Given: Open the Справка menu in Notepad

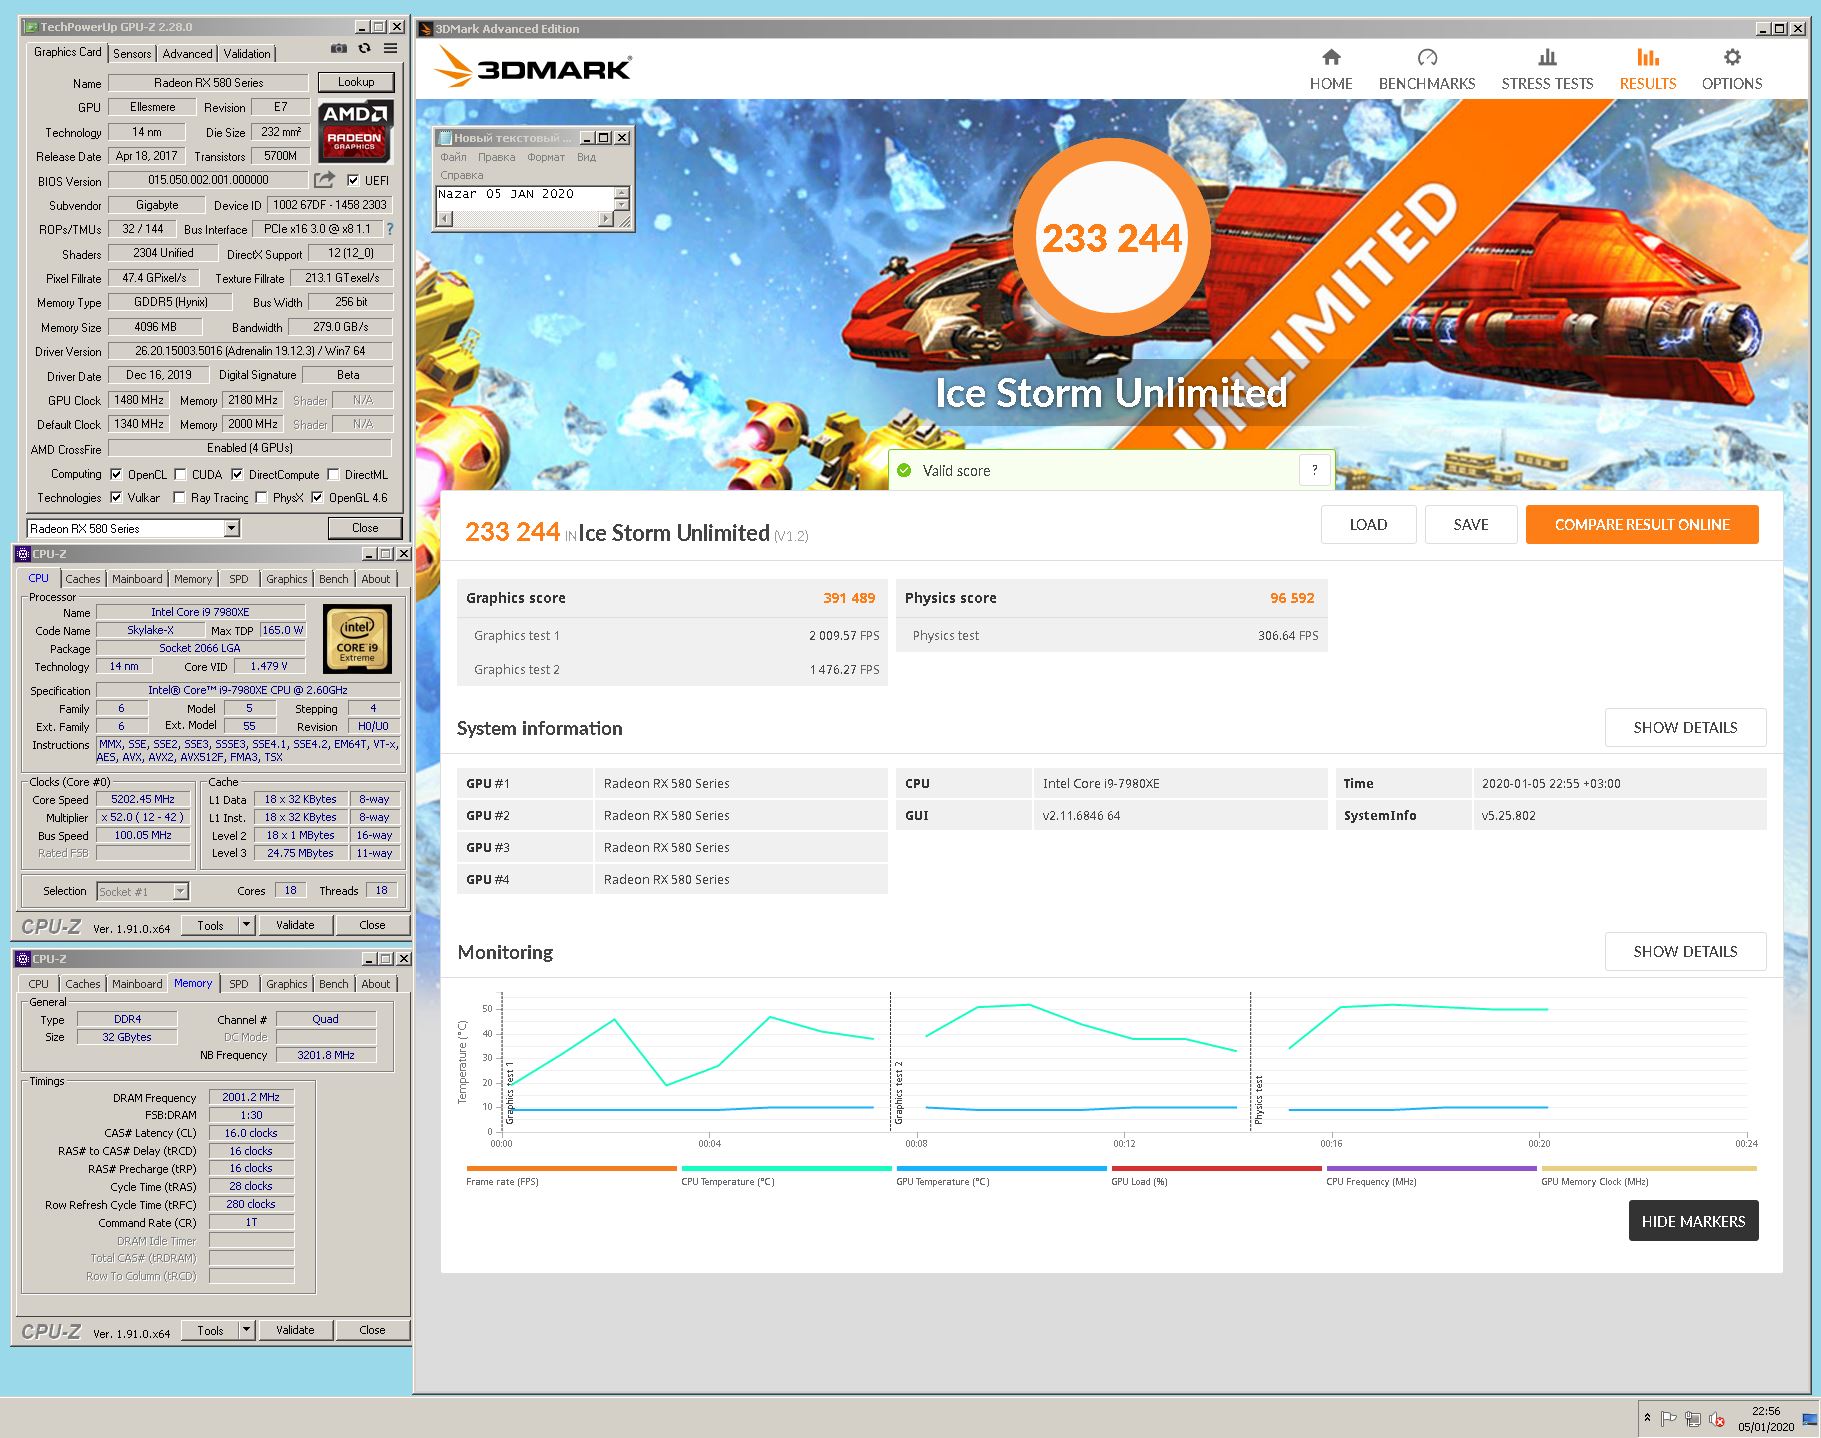Looking at the screenshot, I should pyautogui.click(x=461, y=175).
